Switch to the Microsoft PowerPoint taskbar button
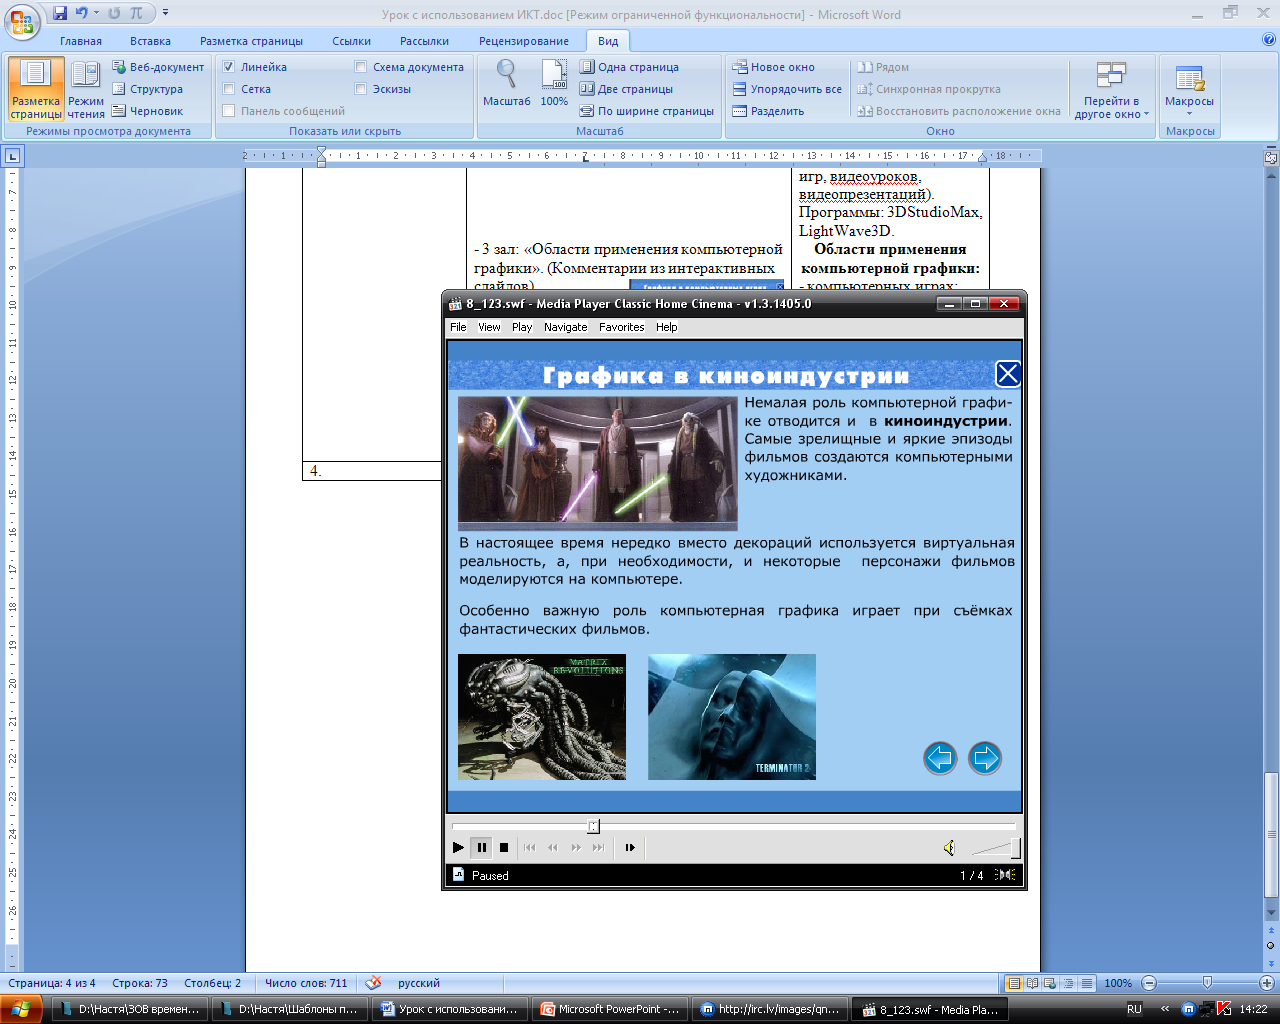 coord(611,1009)
